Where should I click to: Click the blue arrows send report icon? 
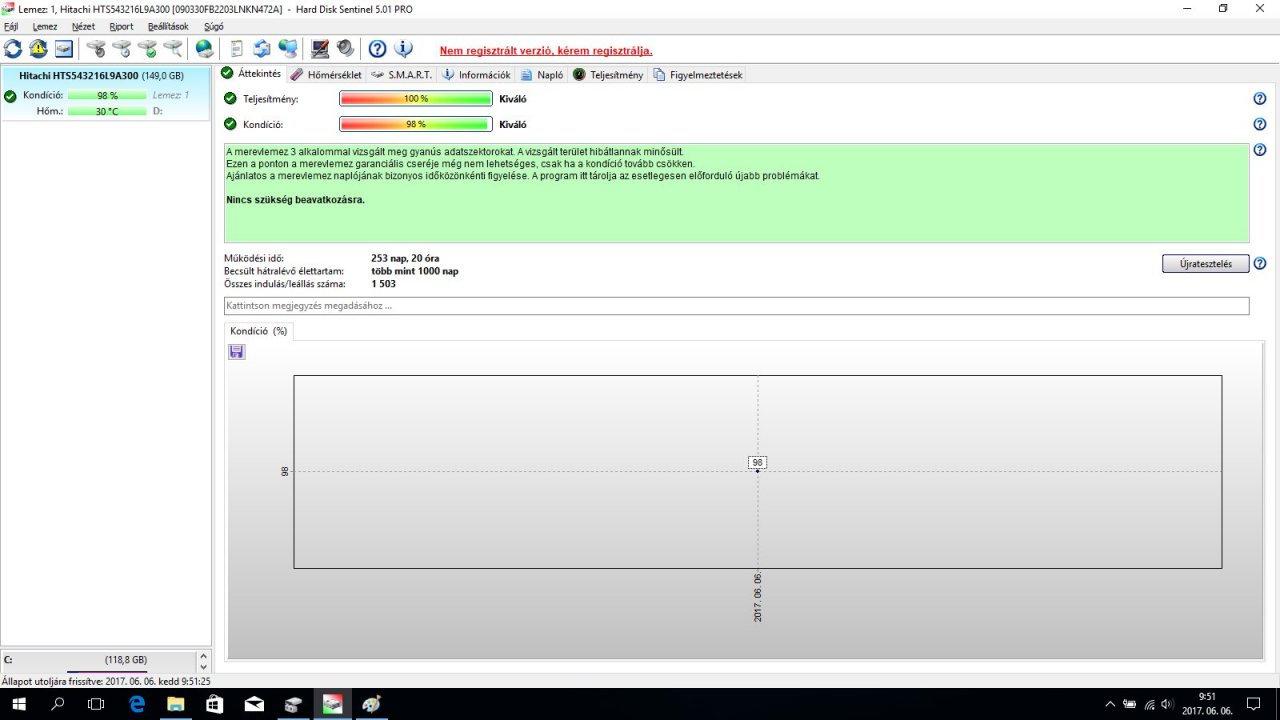pyautogui.click(x=261, y=48)
